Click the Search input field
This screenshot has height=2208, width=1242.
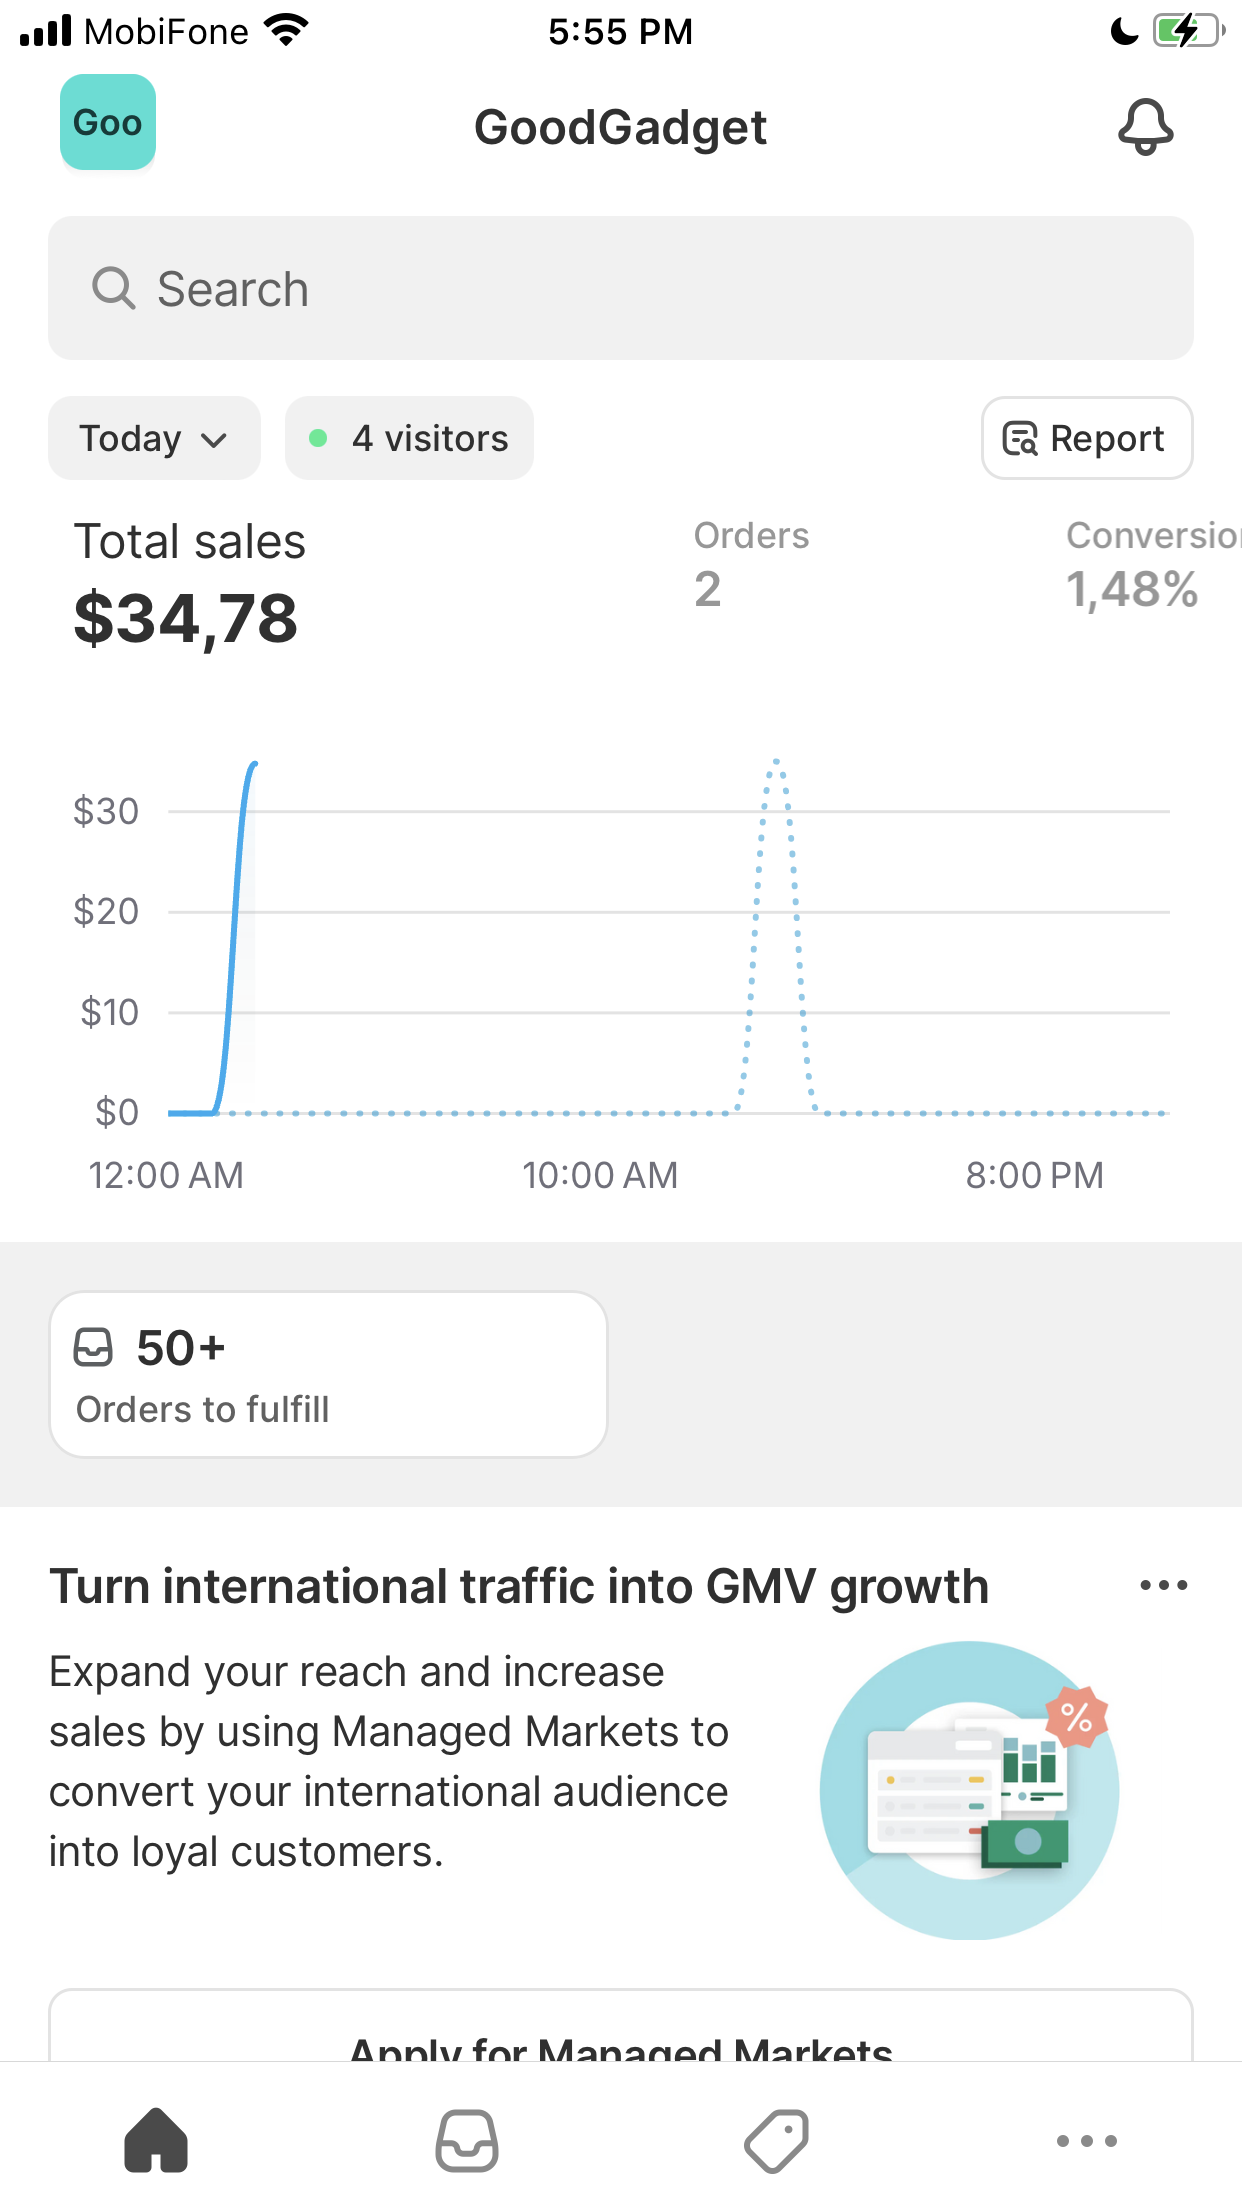621,288
